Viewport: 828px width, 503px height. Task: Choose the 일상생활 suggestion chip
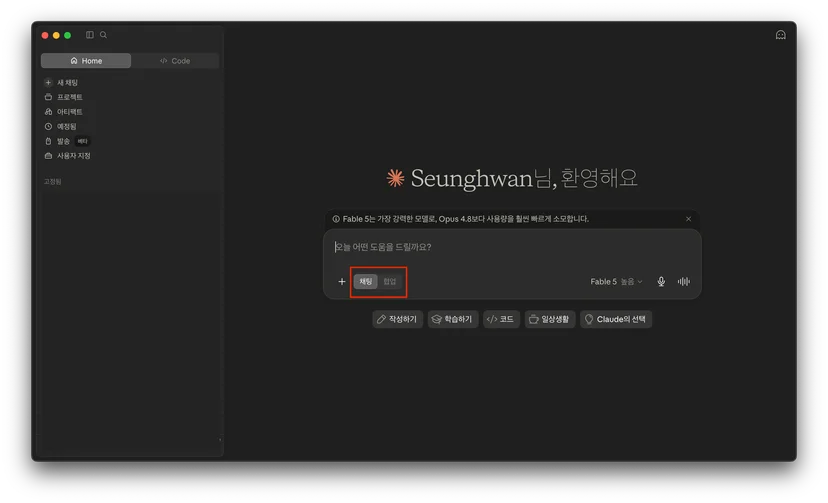[549, 319]
